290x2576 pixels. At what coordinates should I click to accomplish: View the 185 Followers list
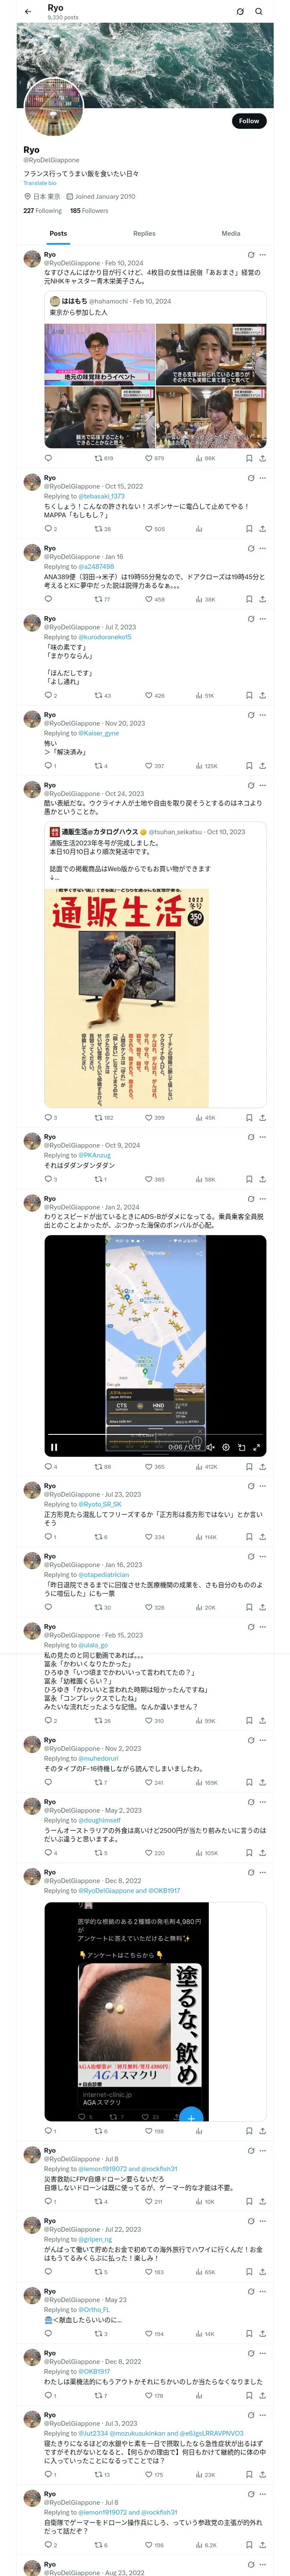89,211
